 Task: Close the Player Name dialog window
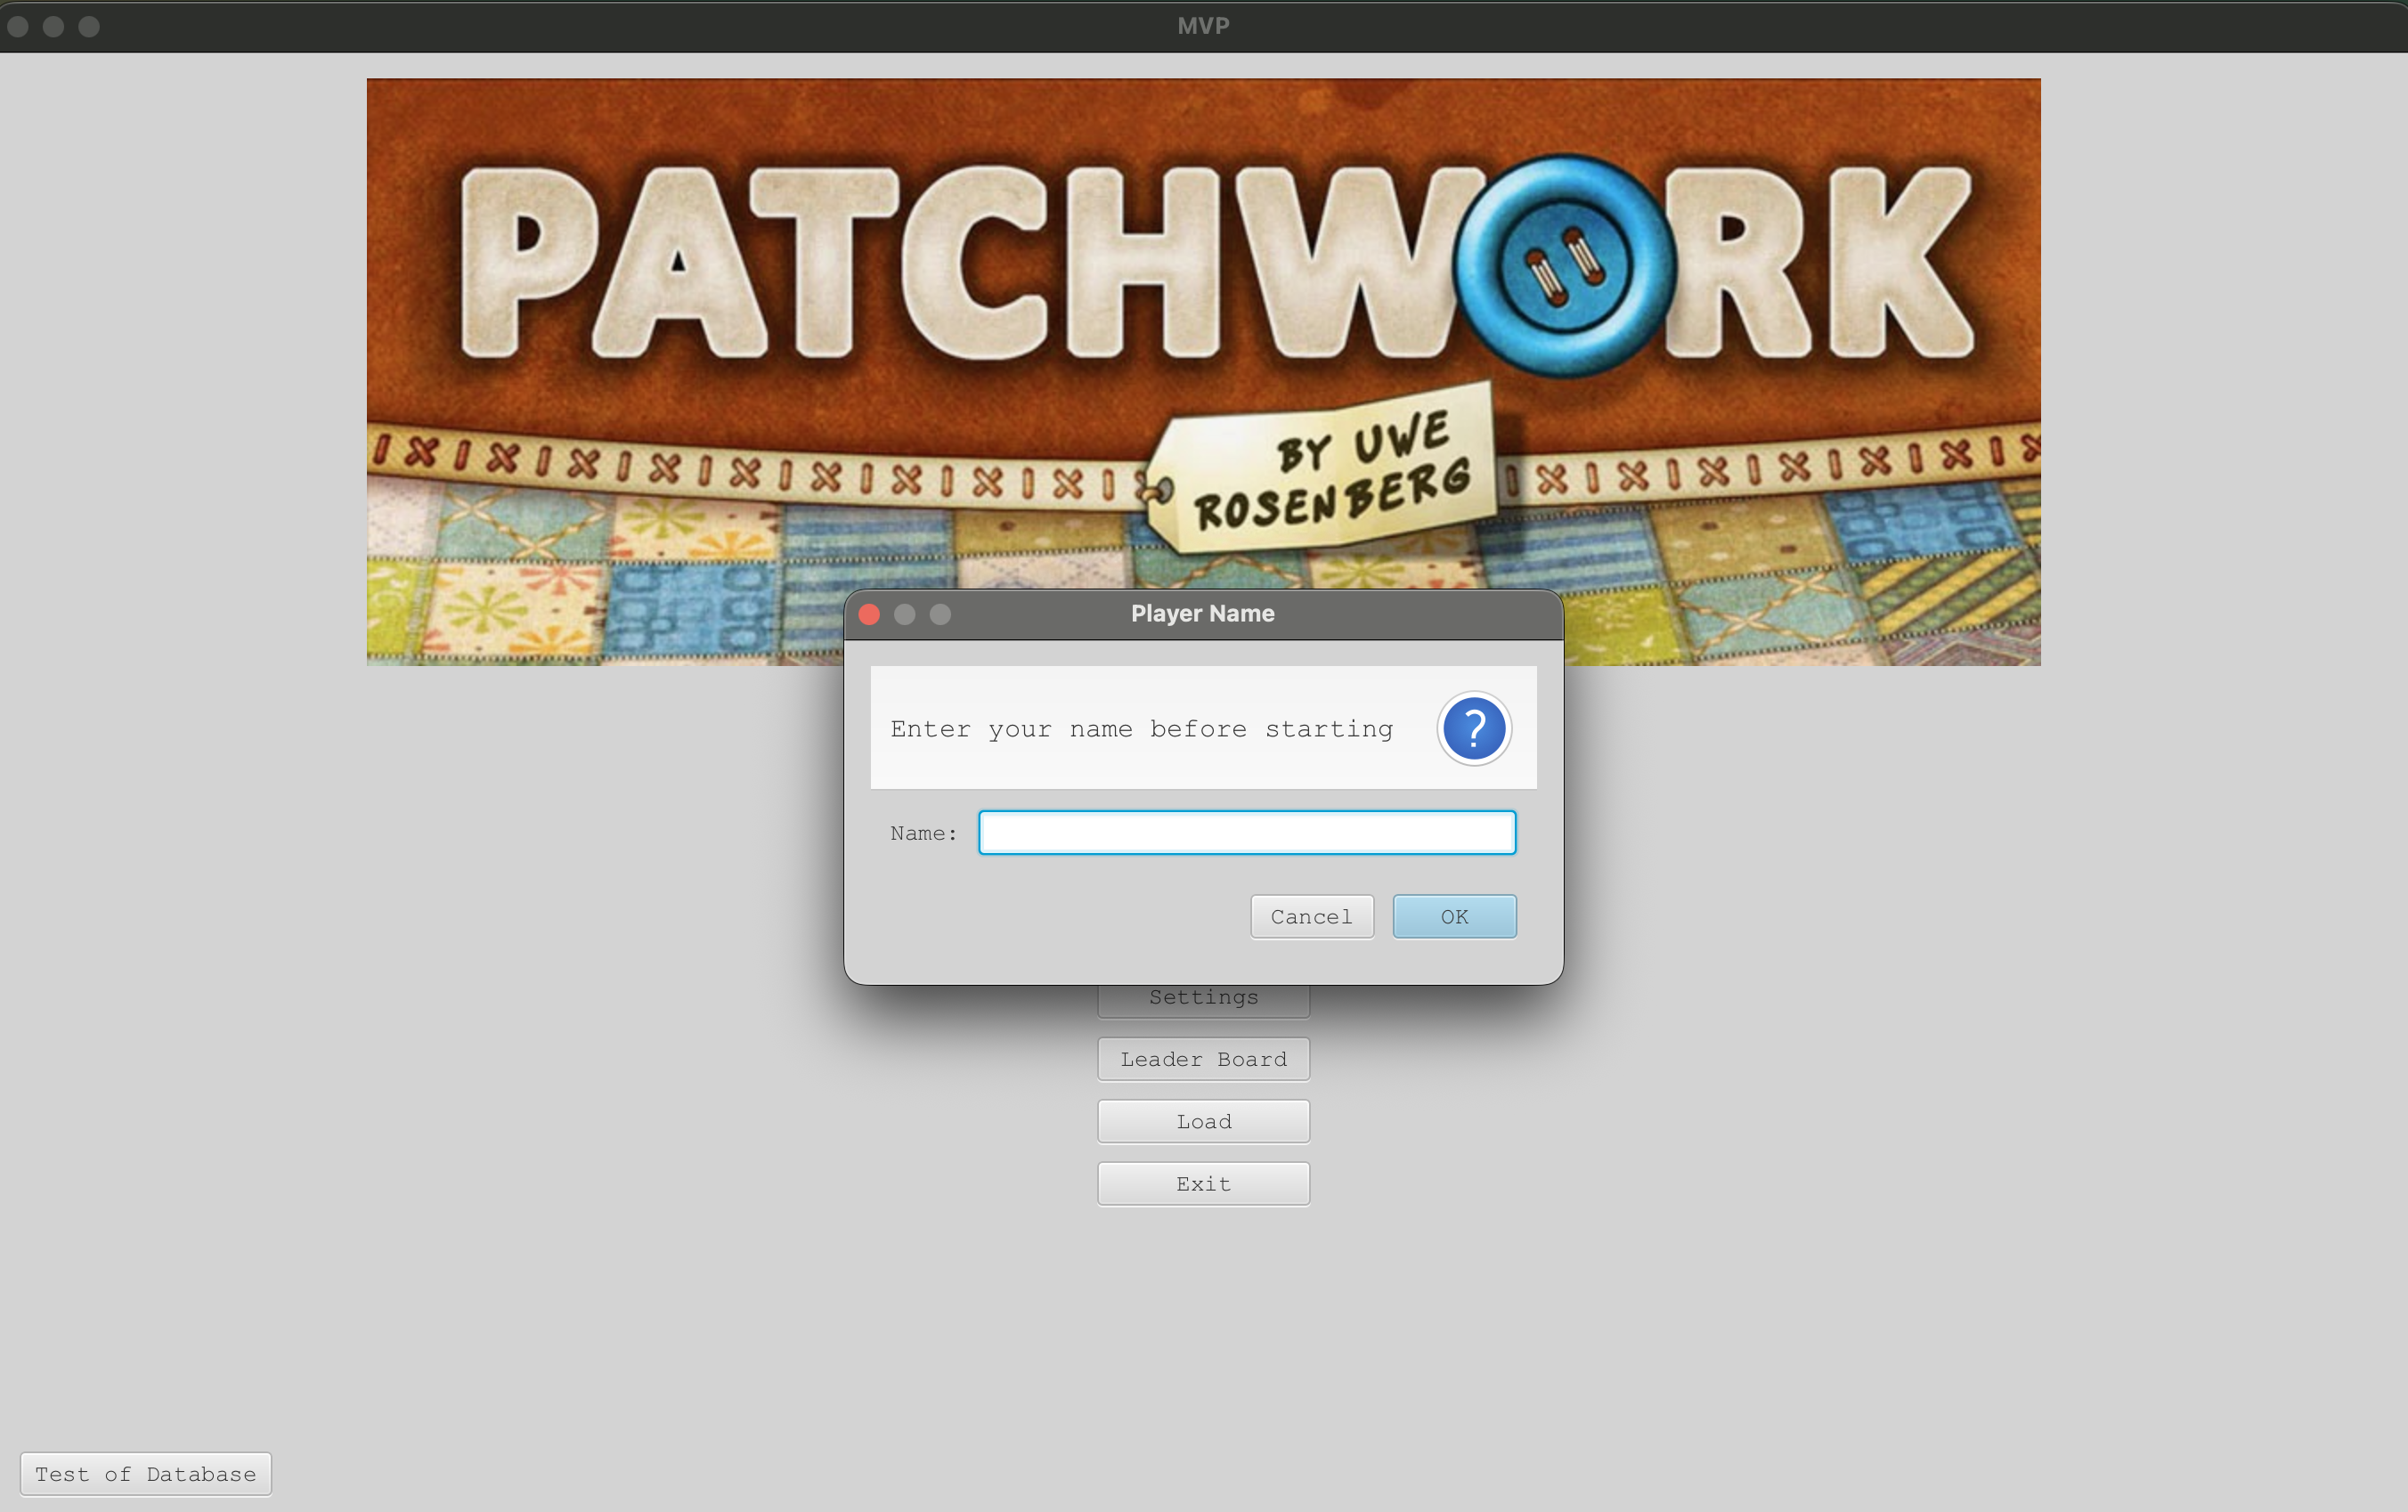tap(869, 614)
